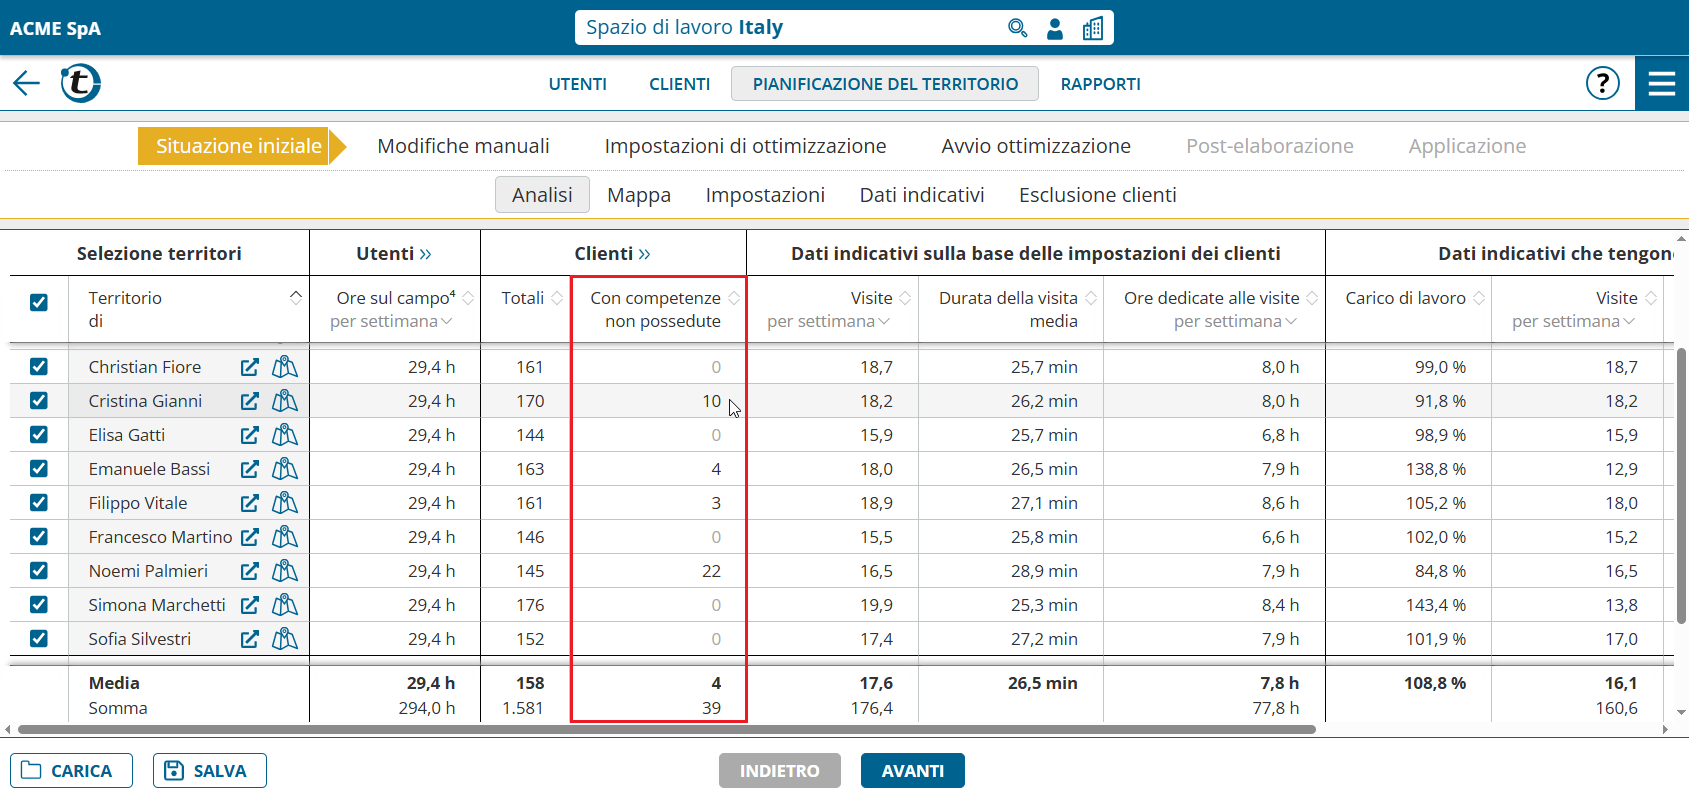Open the hamburger menu
1689x803 pixels.
click(1661, 83)
